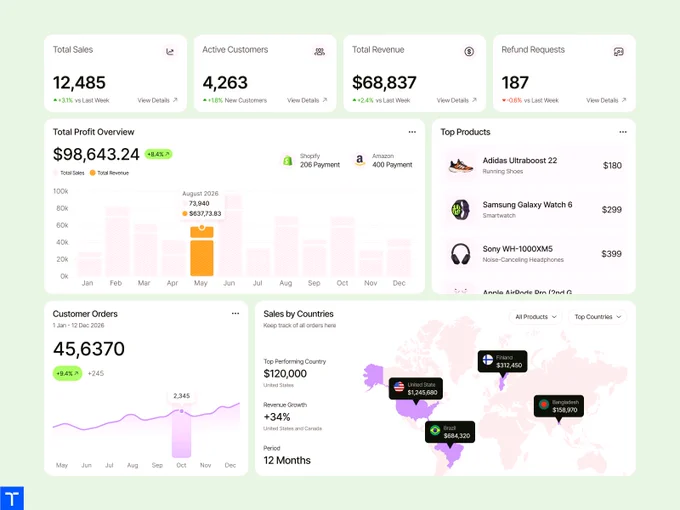Select Adidas Ultraboost 22 product row
The image size is (680, 510).
534,165
